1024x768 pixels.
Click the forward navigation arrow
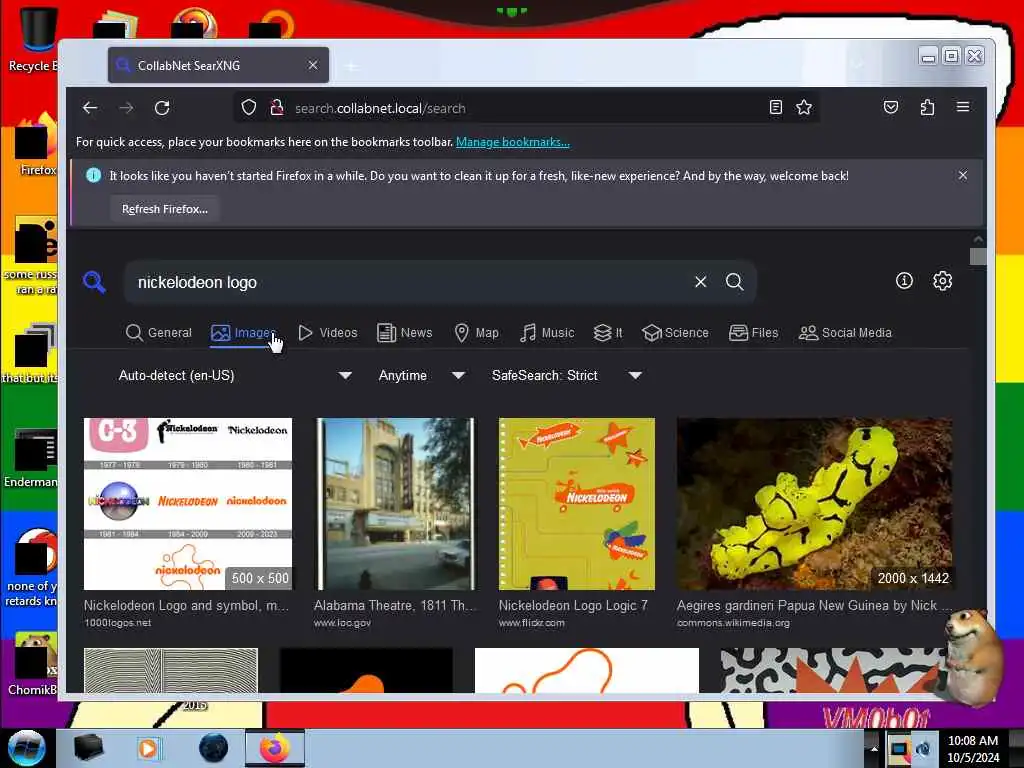(126, 108)
